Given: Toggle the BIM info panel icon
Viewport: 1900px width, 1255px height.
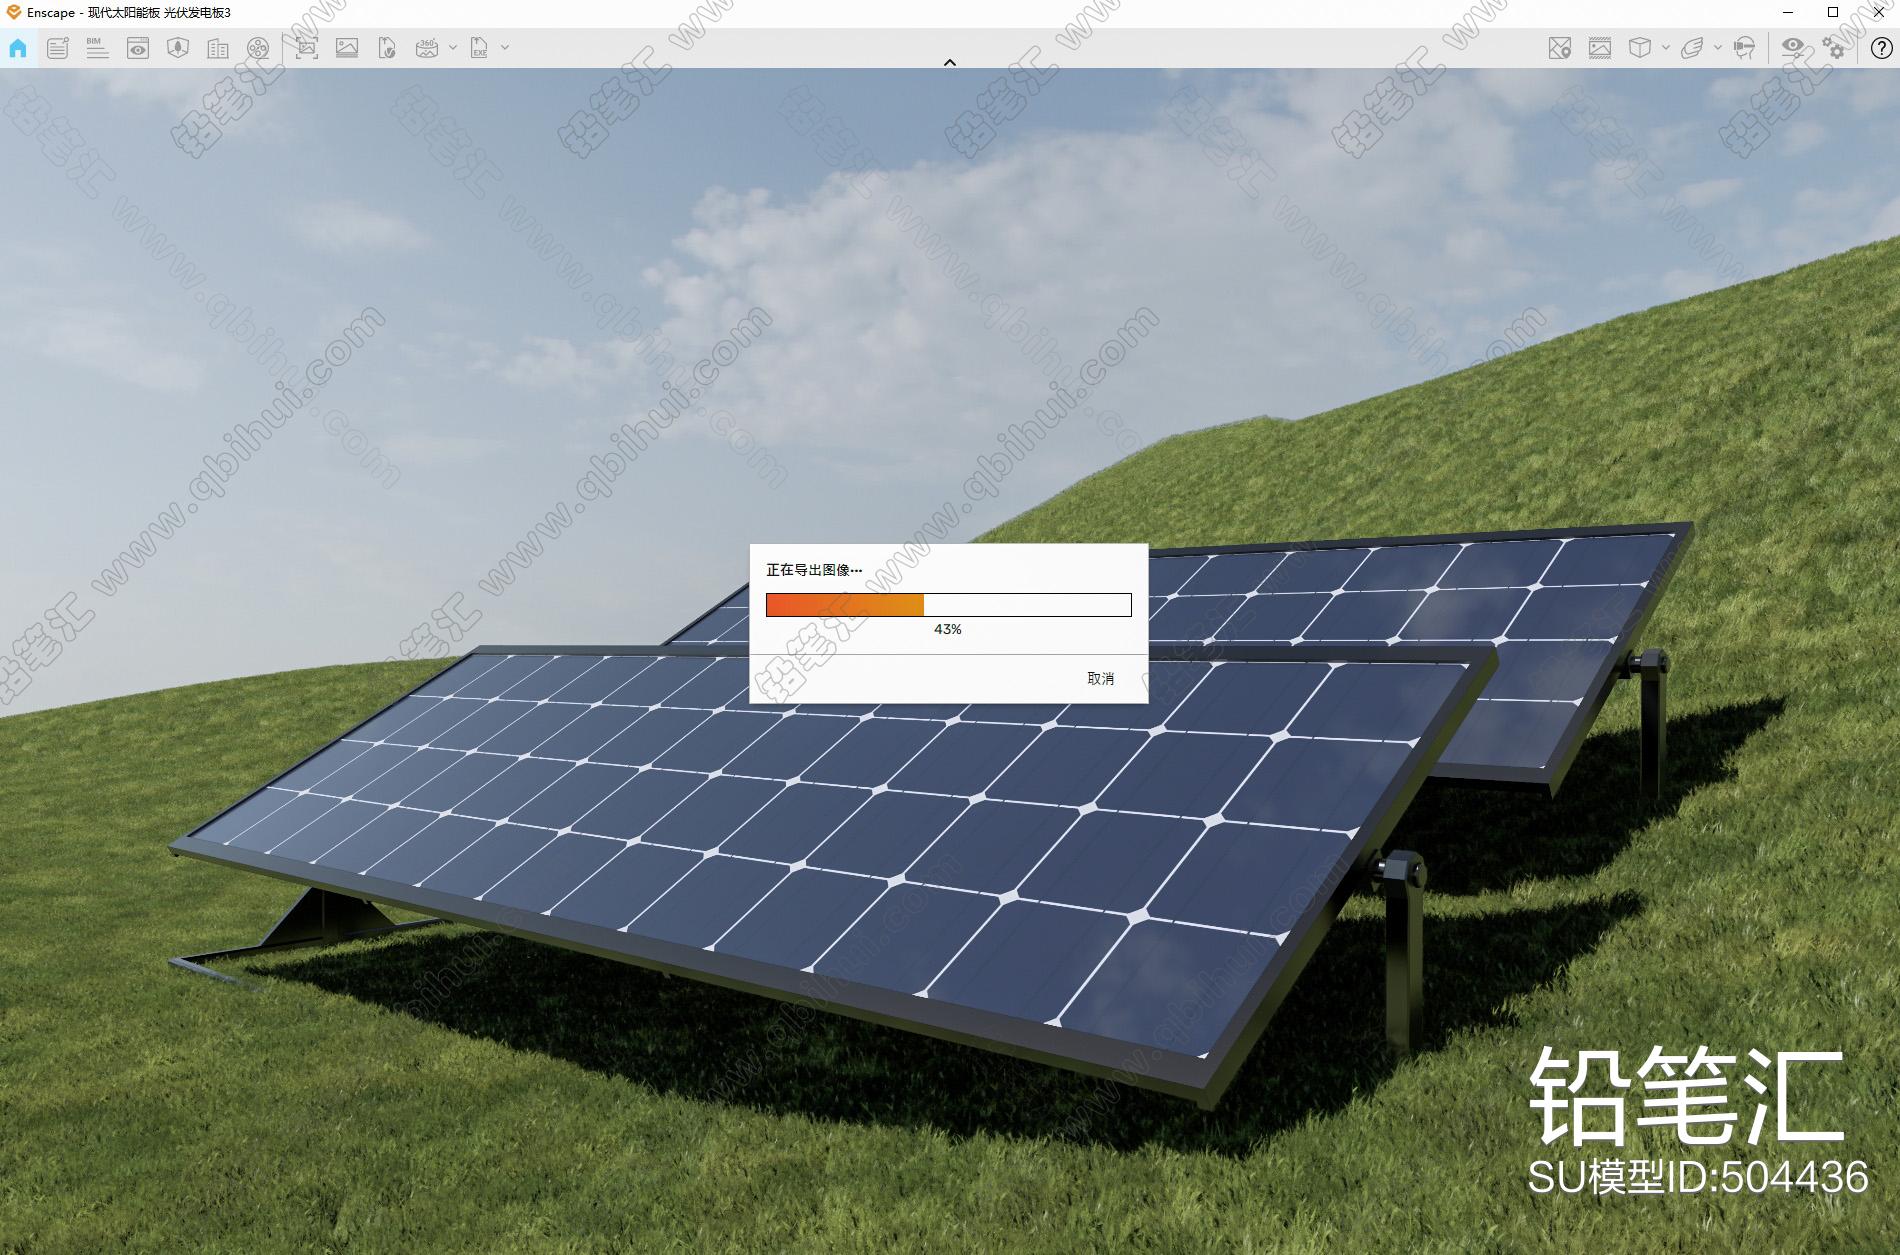Looking at the screenshot, I should click(97, 47).
